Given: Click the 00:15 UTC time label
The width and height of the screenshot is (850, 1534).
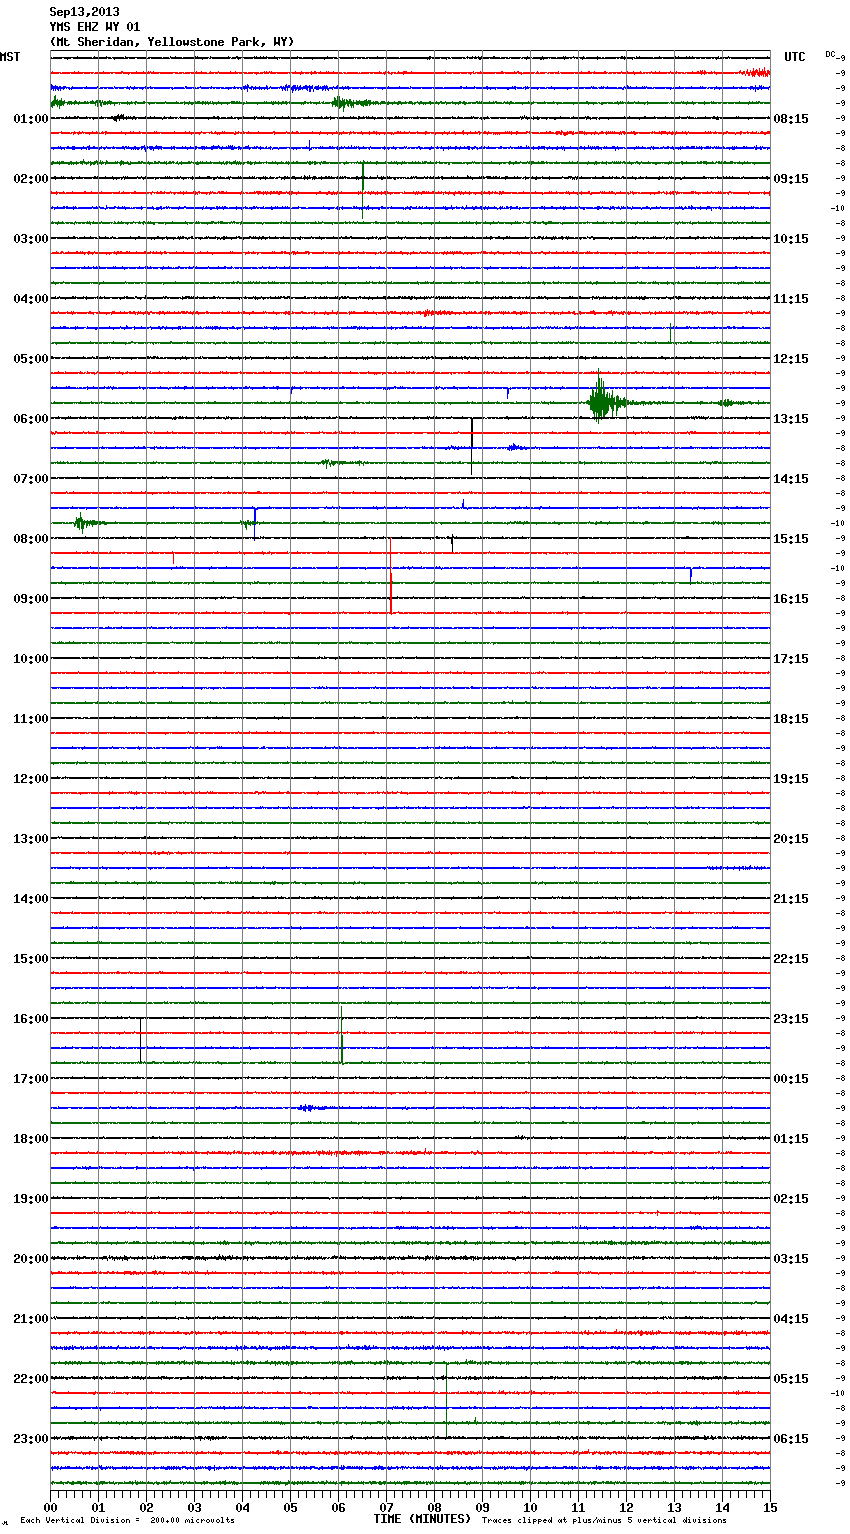Looking at the screenshot, I should click(791, 1079).
